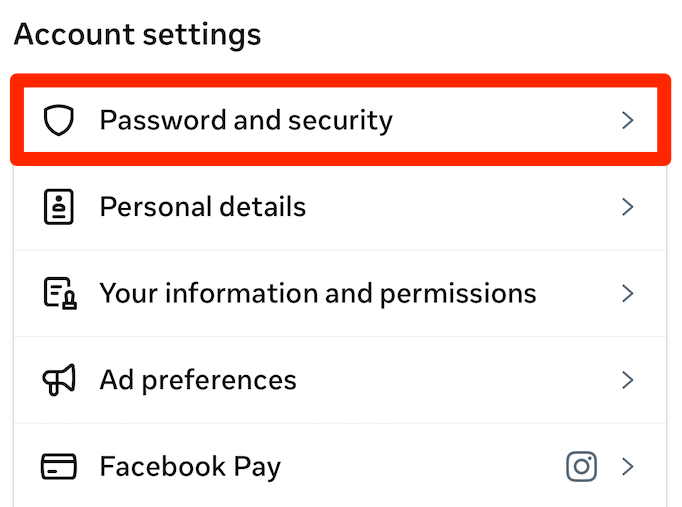Click the ID card icon for Personal details
682x507 pixels.
tap(59, 207)
